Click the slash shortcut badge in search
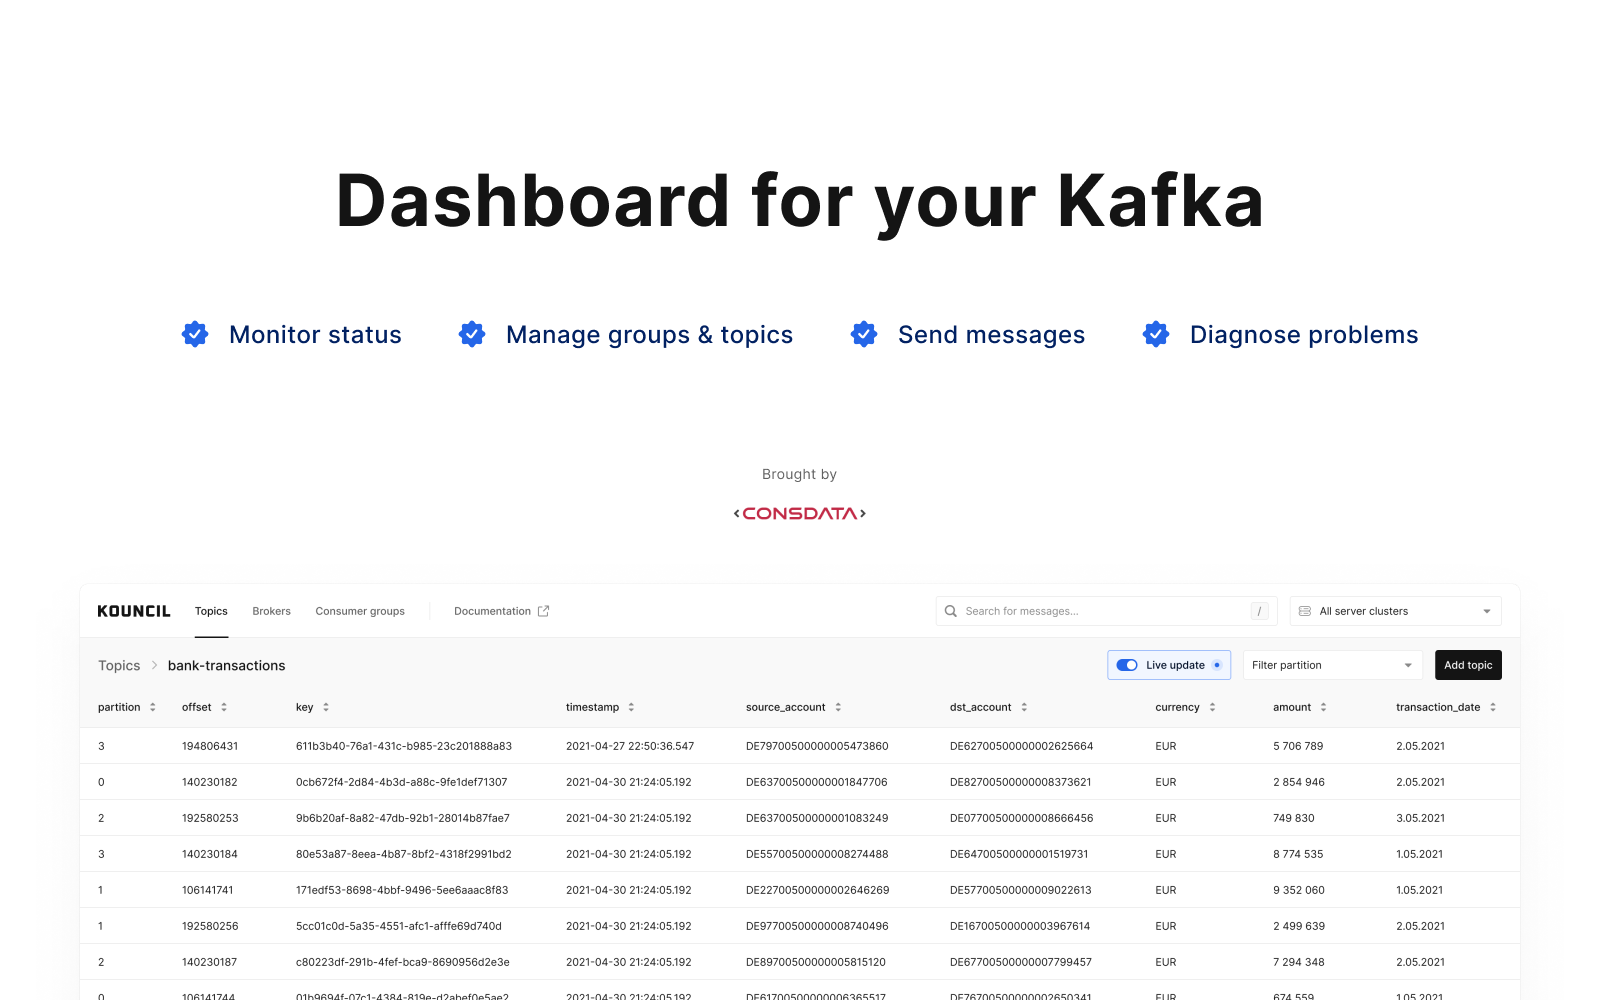This screenshot has width=1600, height=1000. click(x=1259, y=611)
